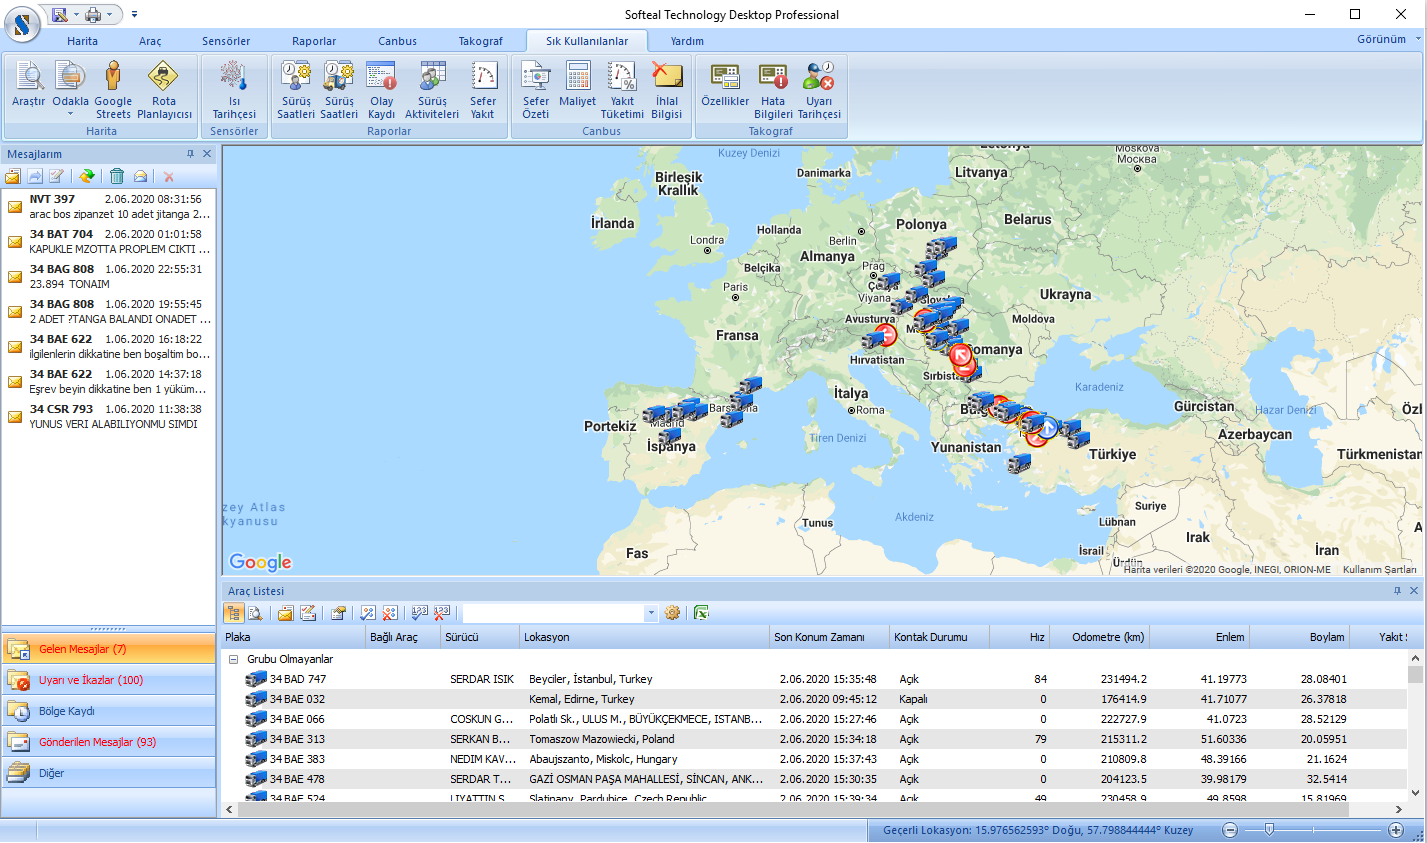
Task: Open Olay Kaydı event log
Action: pos(382,90)
